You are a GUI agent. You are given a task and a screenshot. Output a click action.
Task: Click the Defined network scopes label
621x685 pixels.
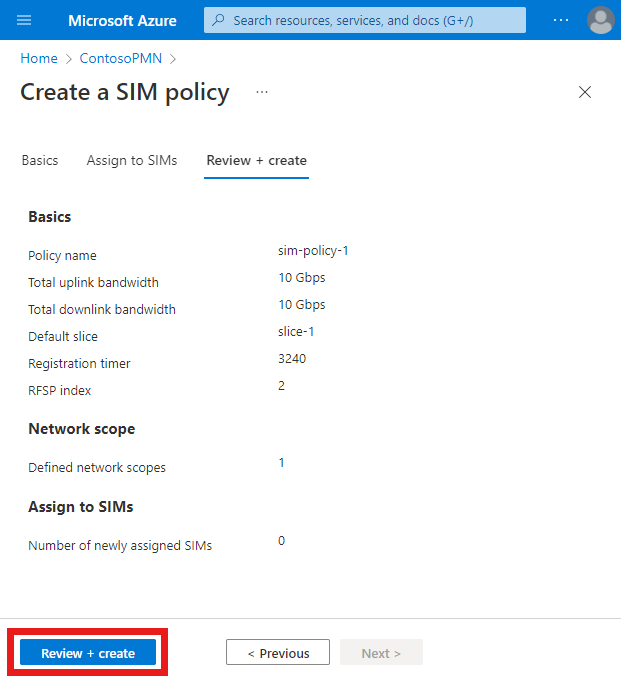click(x=97, y=468)
